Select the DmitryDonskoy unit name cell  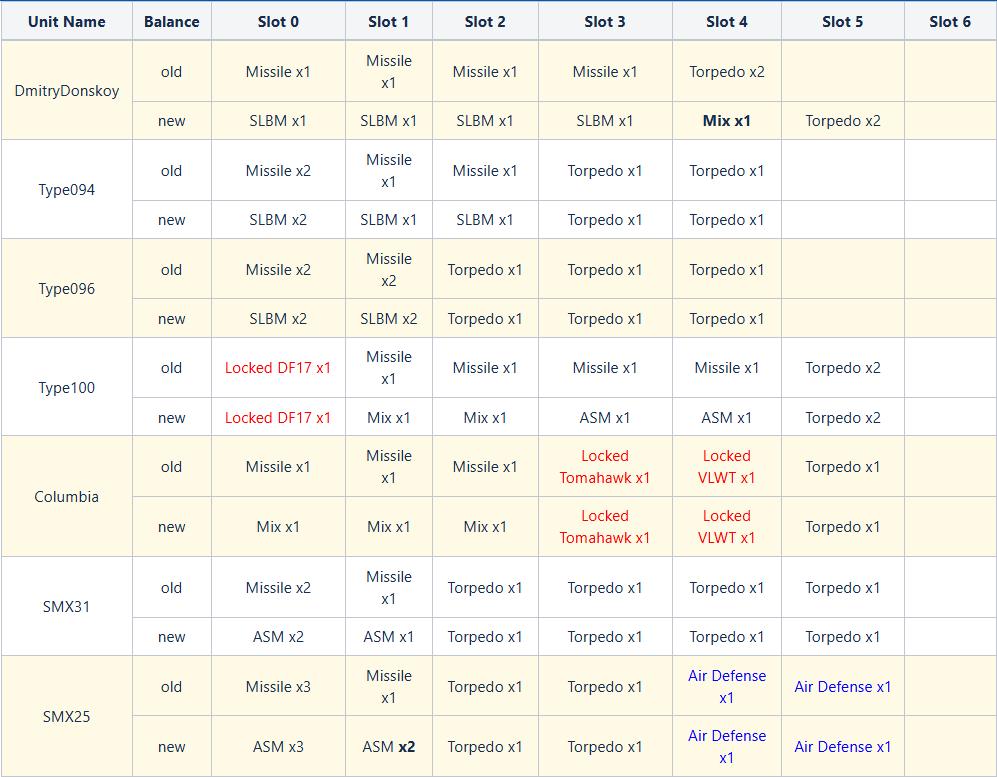coord(67,90)
